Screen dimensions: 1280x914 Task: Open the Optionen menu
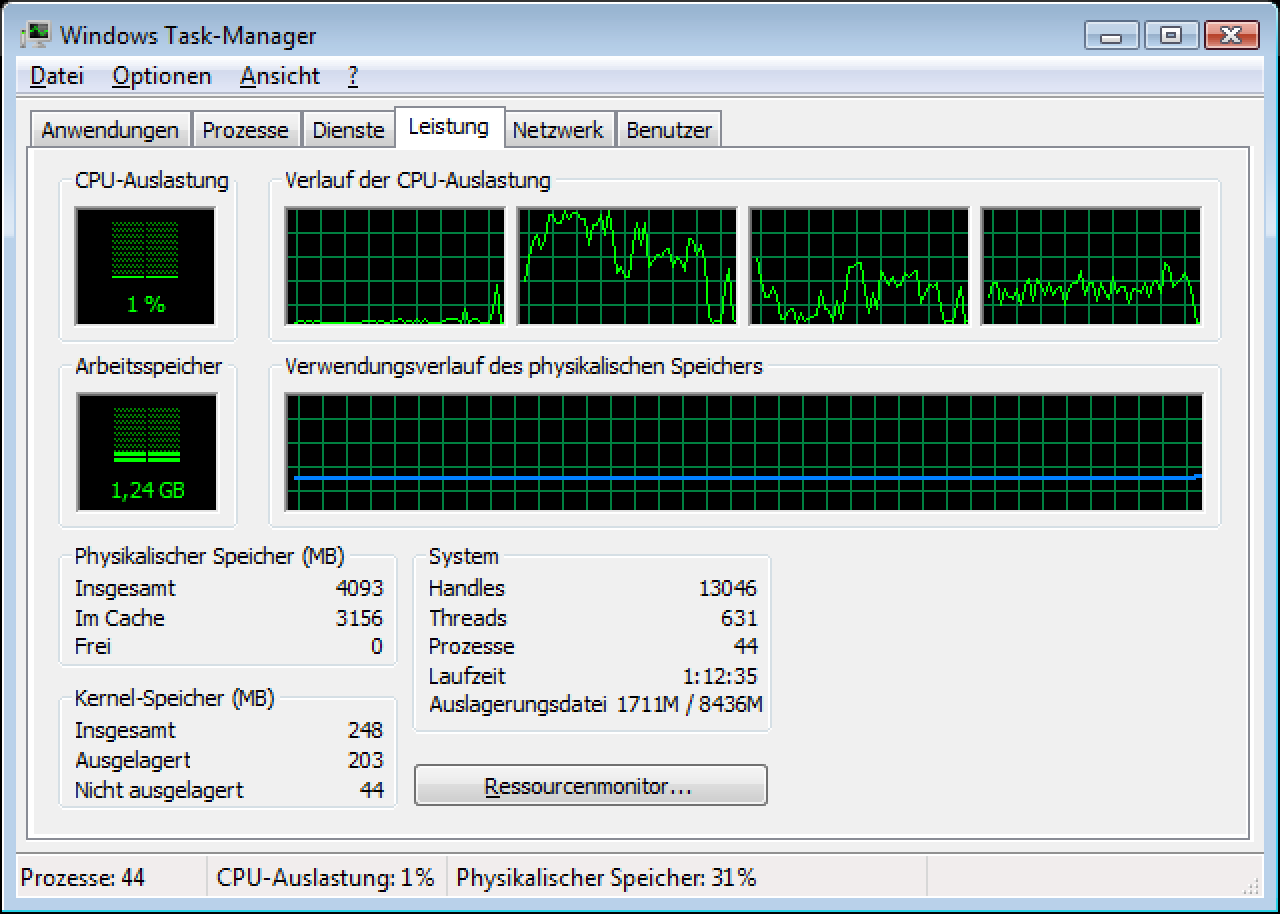[x=162, y=76]
